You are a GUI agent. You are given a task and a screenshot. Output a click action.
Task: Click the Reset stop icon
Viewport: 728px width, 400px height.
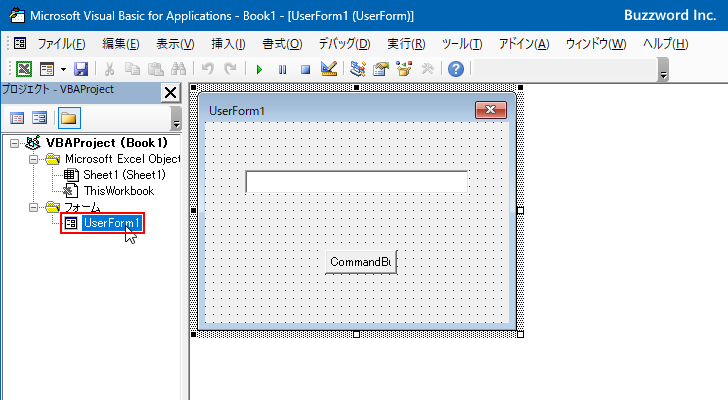point(305,70)
